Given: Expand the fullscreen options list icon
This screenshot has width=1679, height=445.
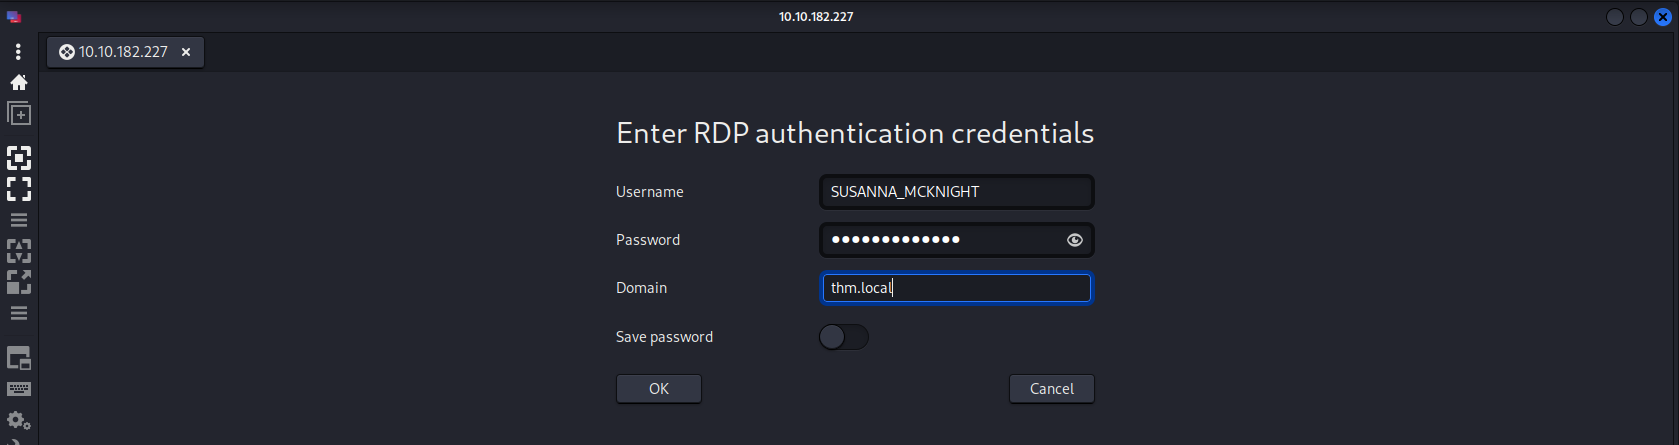Looking at the screenshot, I should tap(19, 220).
